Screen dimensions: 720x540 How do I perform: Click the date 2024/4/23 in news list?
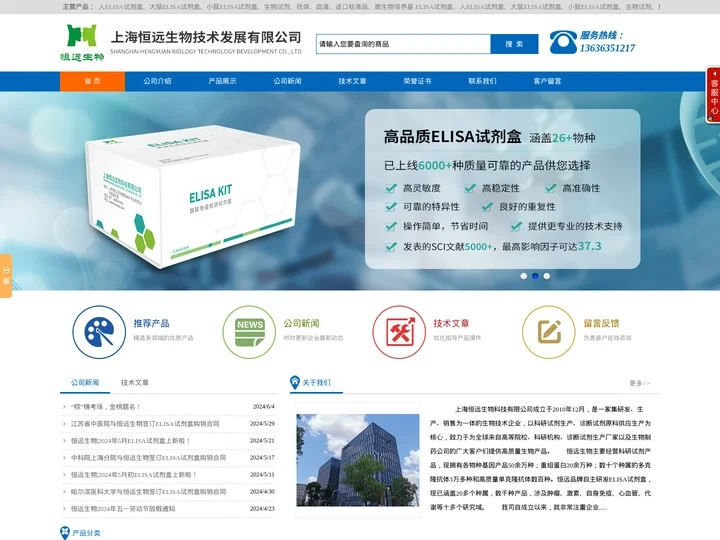point(262,509)
